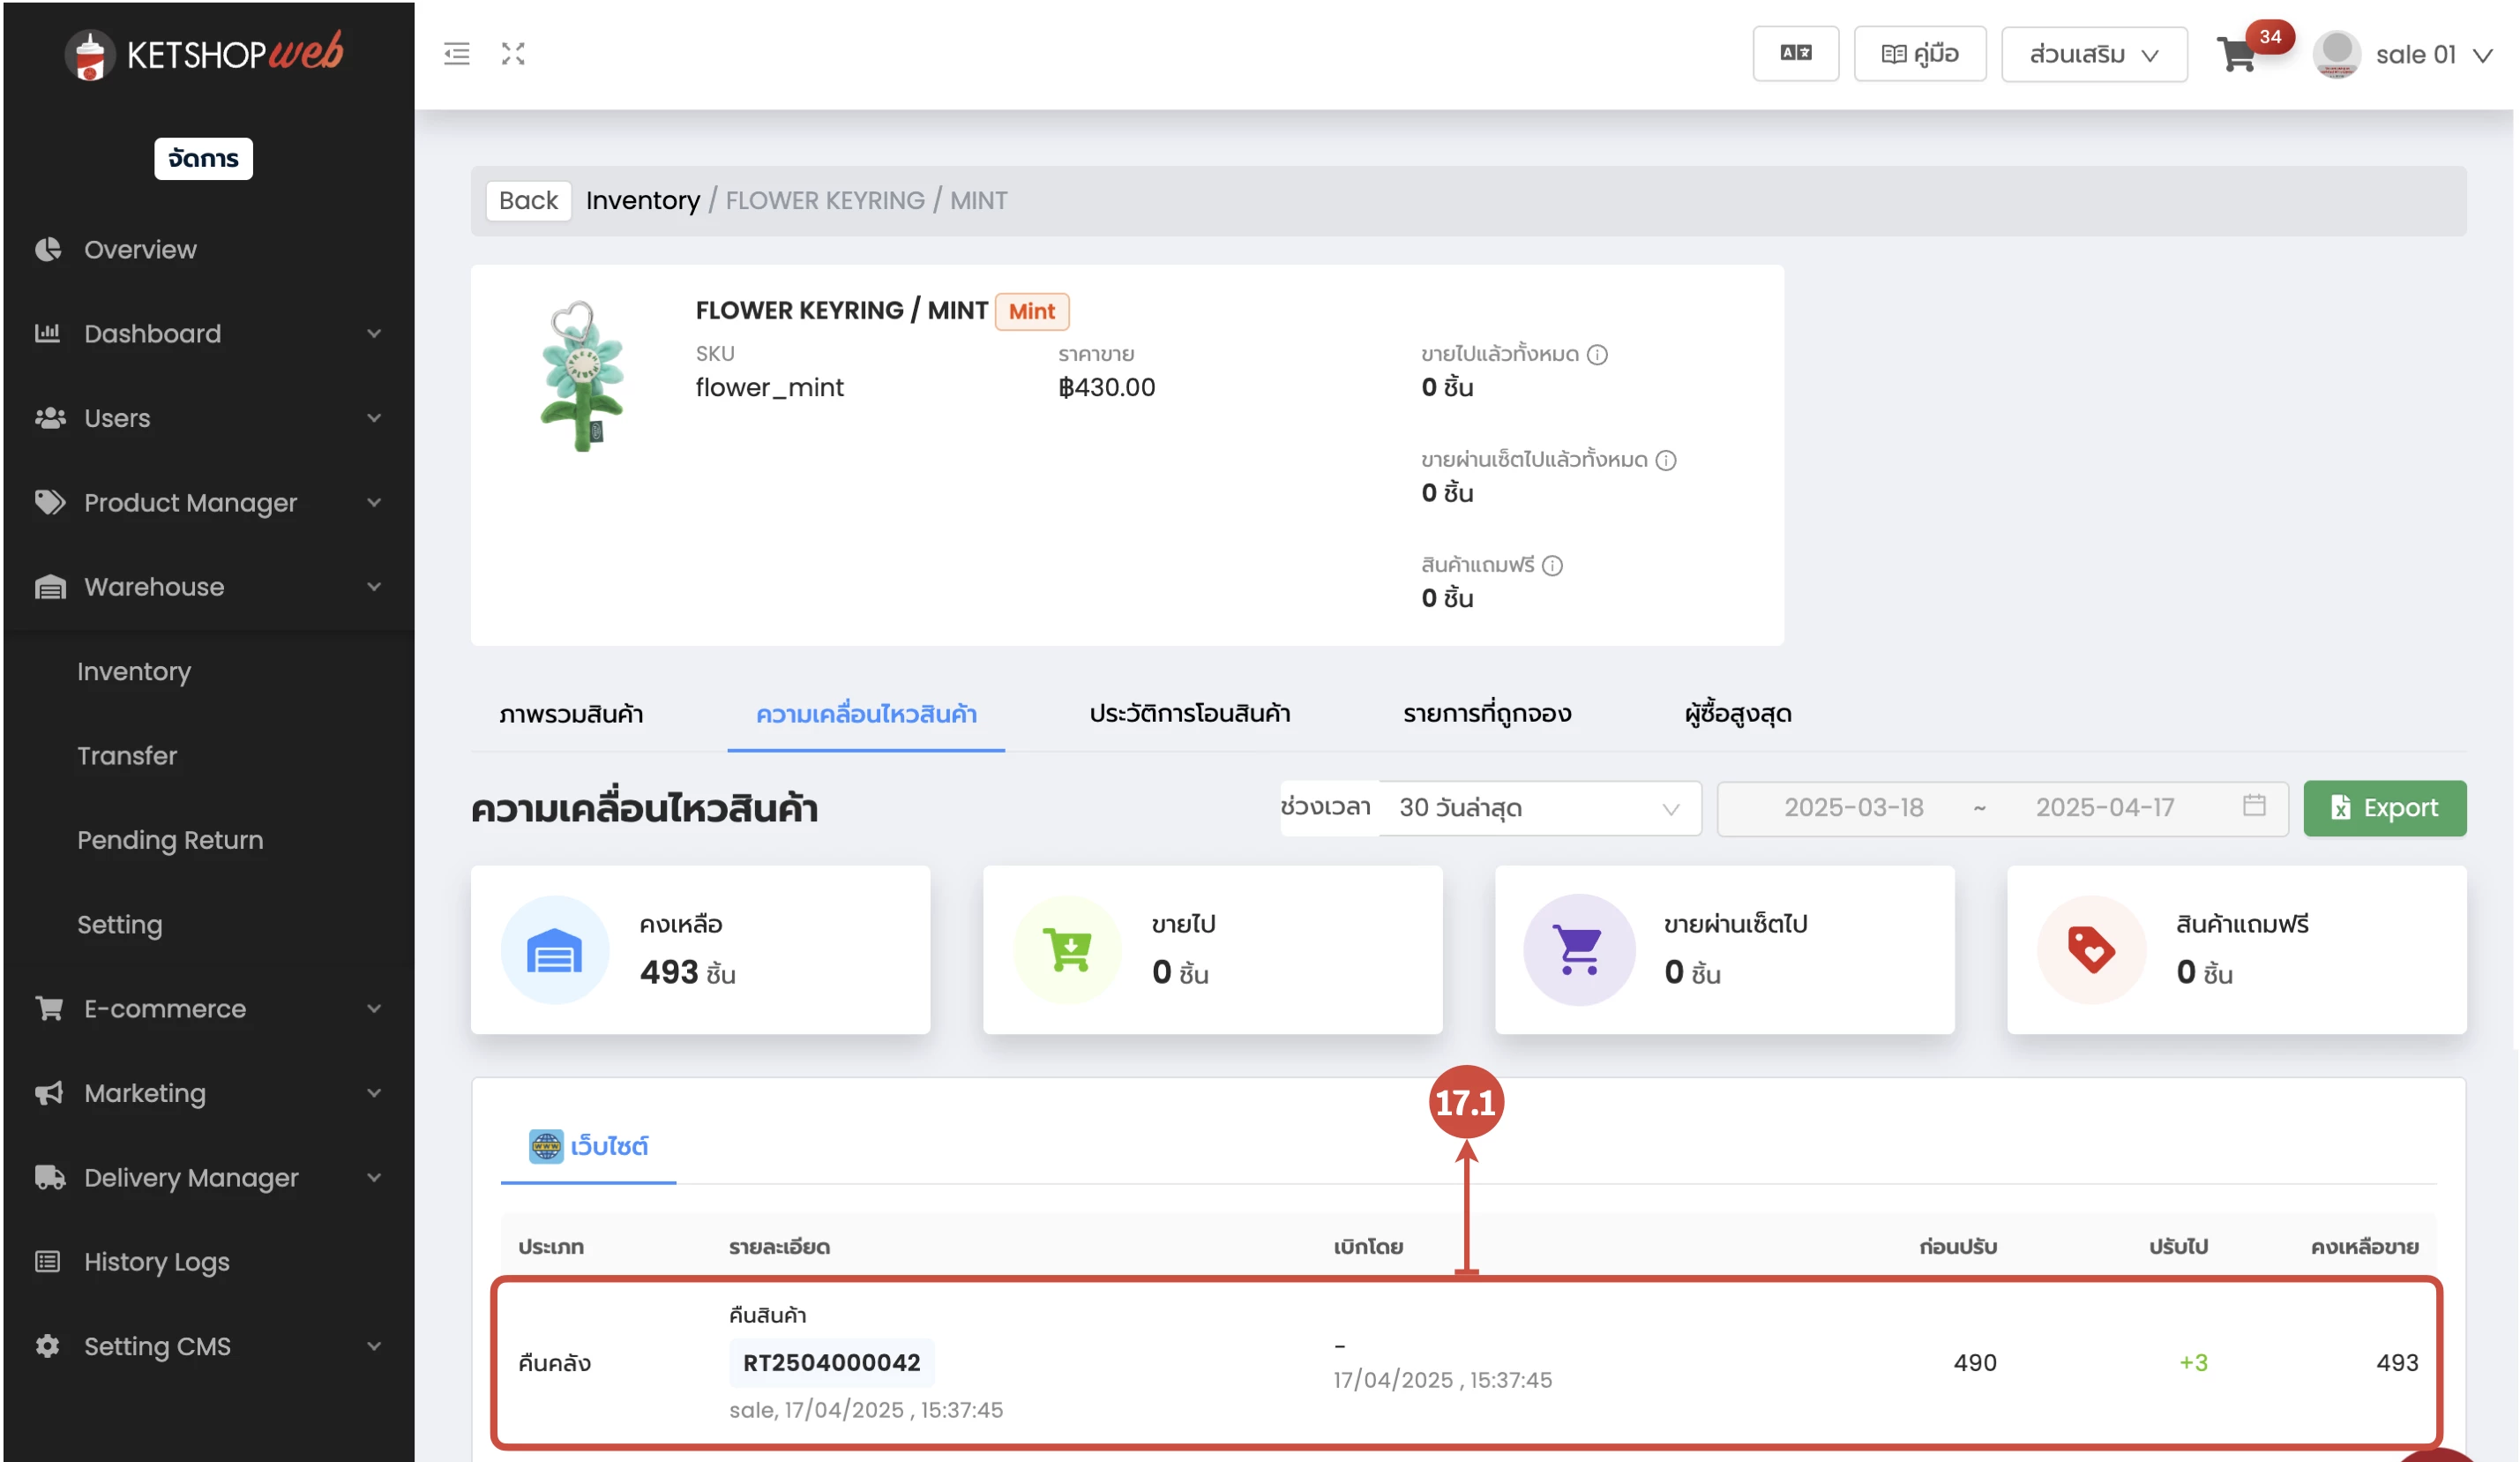Open the 30 วันล่าสุด period dropdown
This screenshot has width=2520, height=1462.
[x=1538, y=808]
